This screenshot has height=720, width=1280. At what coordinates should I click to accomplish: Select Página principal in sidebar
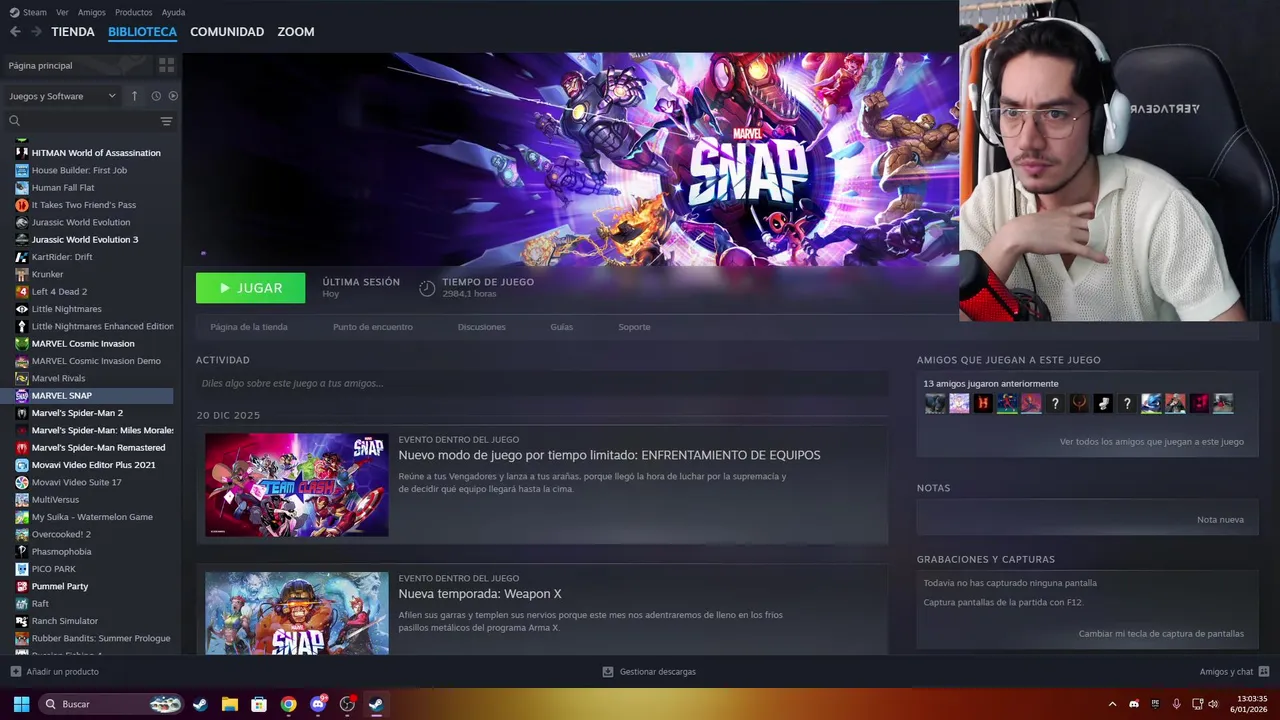(x=40, y=65)
